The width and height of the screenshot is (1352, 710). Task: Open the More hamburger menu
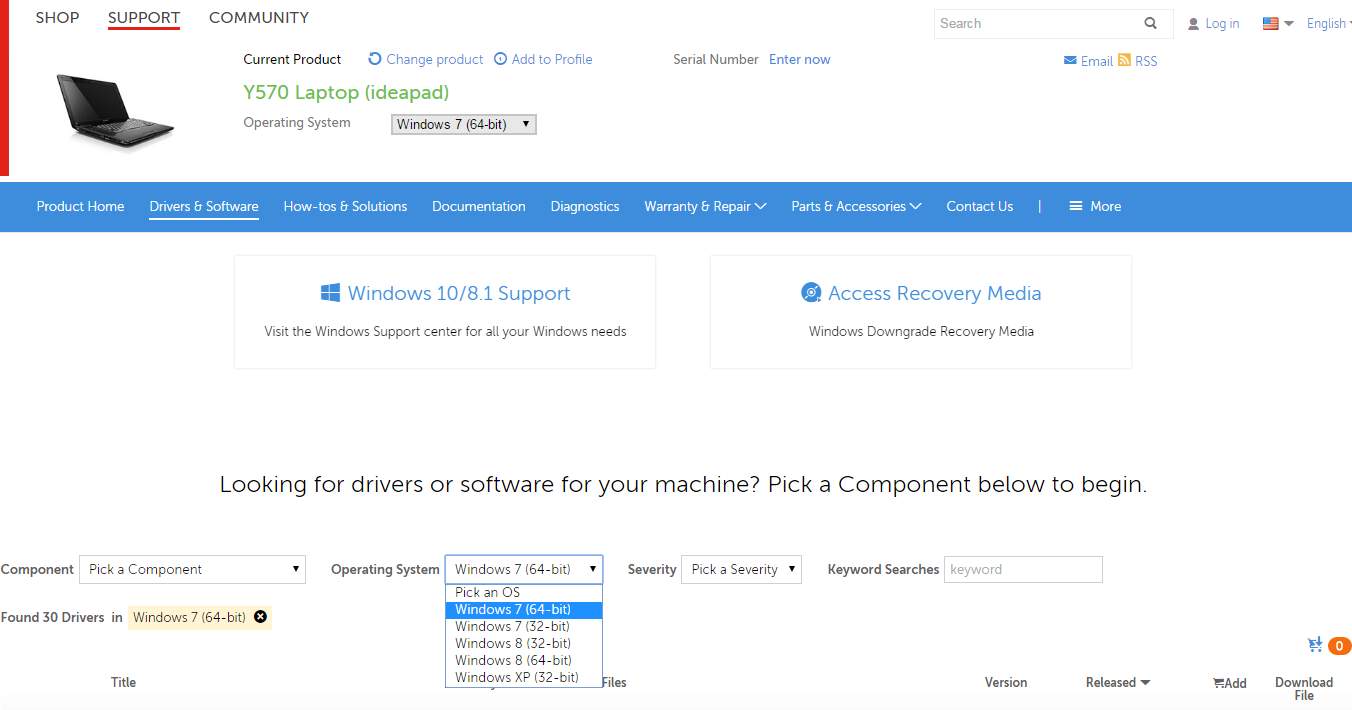click(x=1076, y=206)
